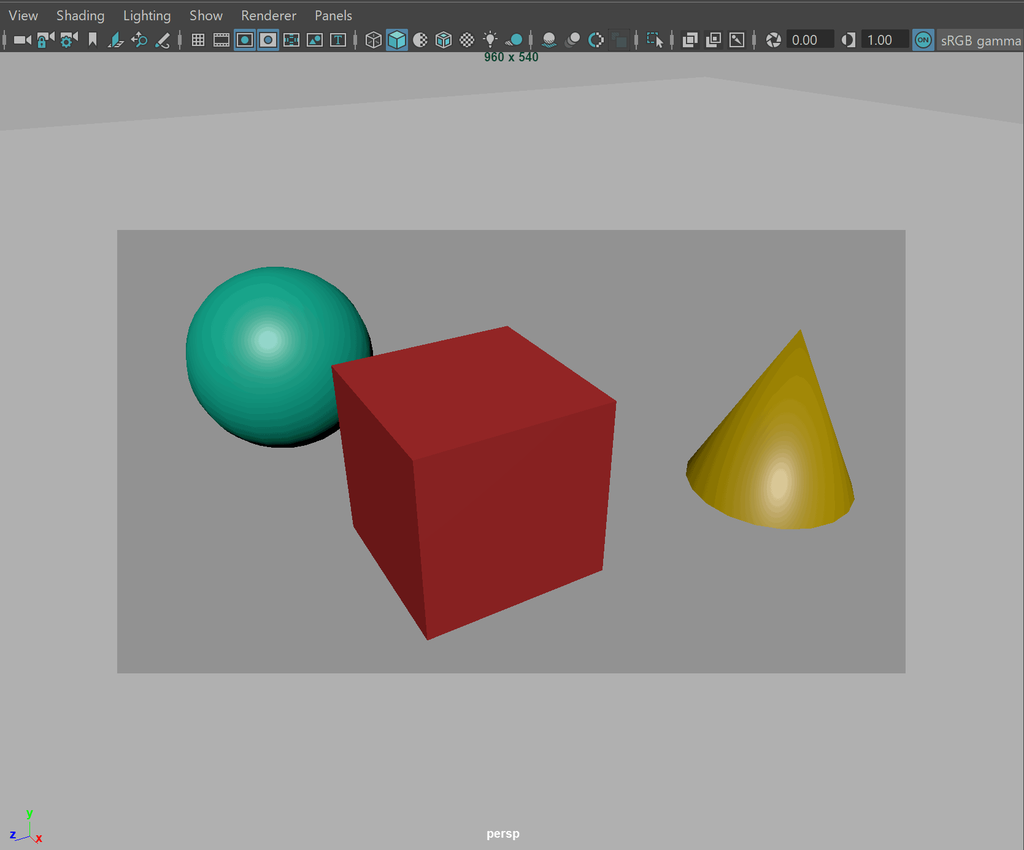Viewport: 1024px width, 850px height.
Task: Open the View menu
Action: 23,15
